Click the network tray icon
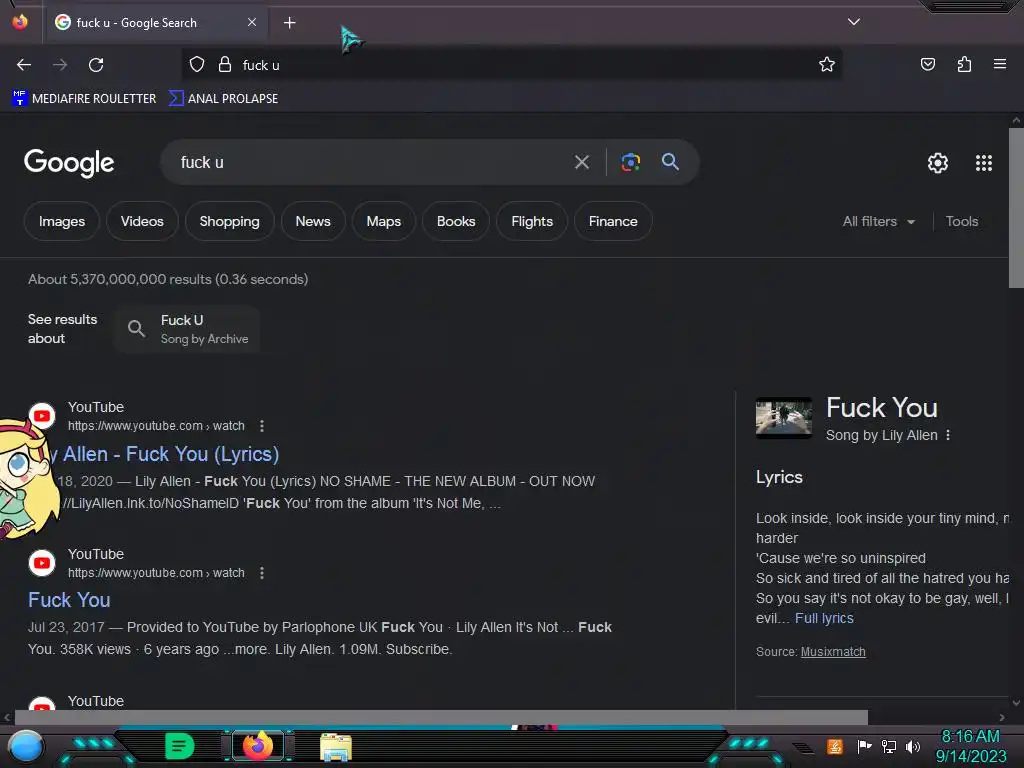The width and height of the screenshot is (1024, 768). (x=888, y=746)
